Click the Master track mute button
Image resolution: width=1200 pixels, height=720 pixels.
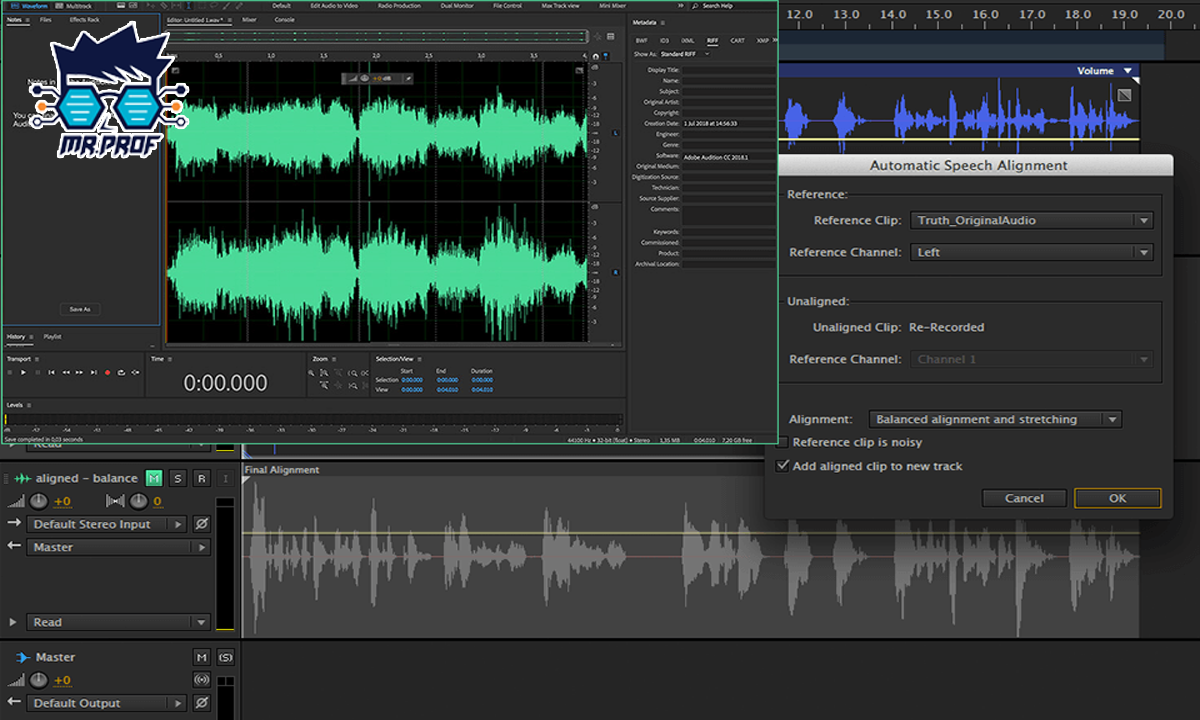[x=201, y=657]
